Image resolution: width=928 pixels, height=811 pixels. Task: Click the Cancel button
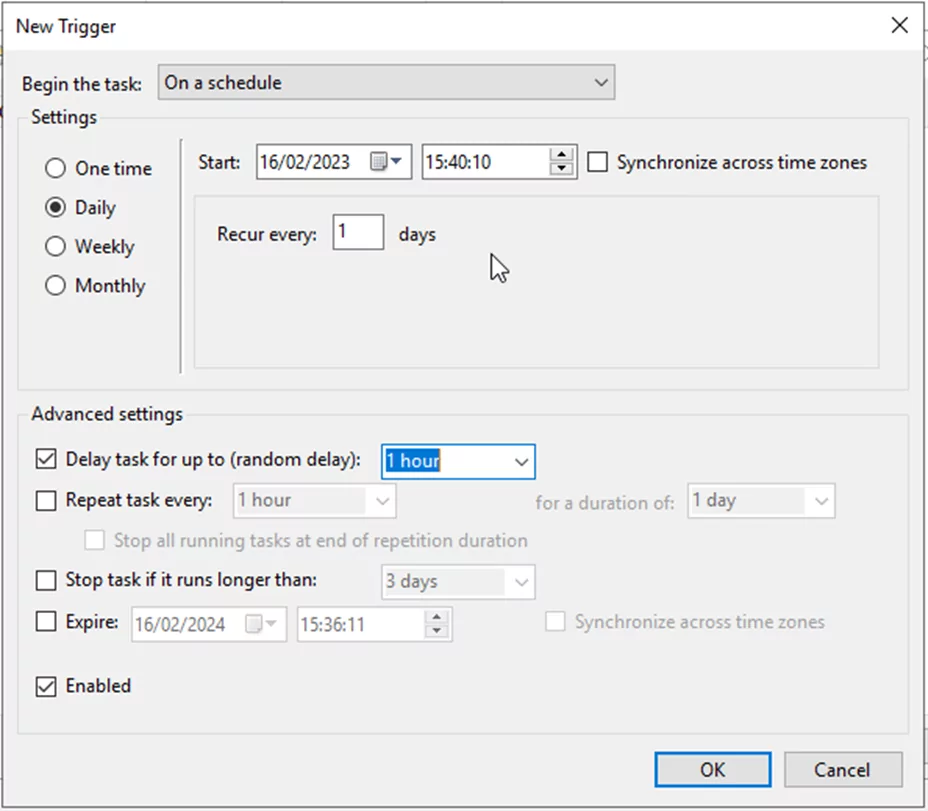[843, 770]
